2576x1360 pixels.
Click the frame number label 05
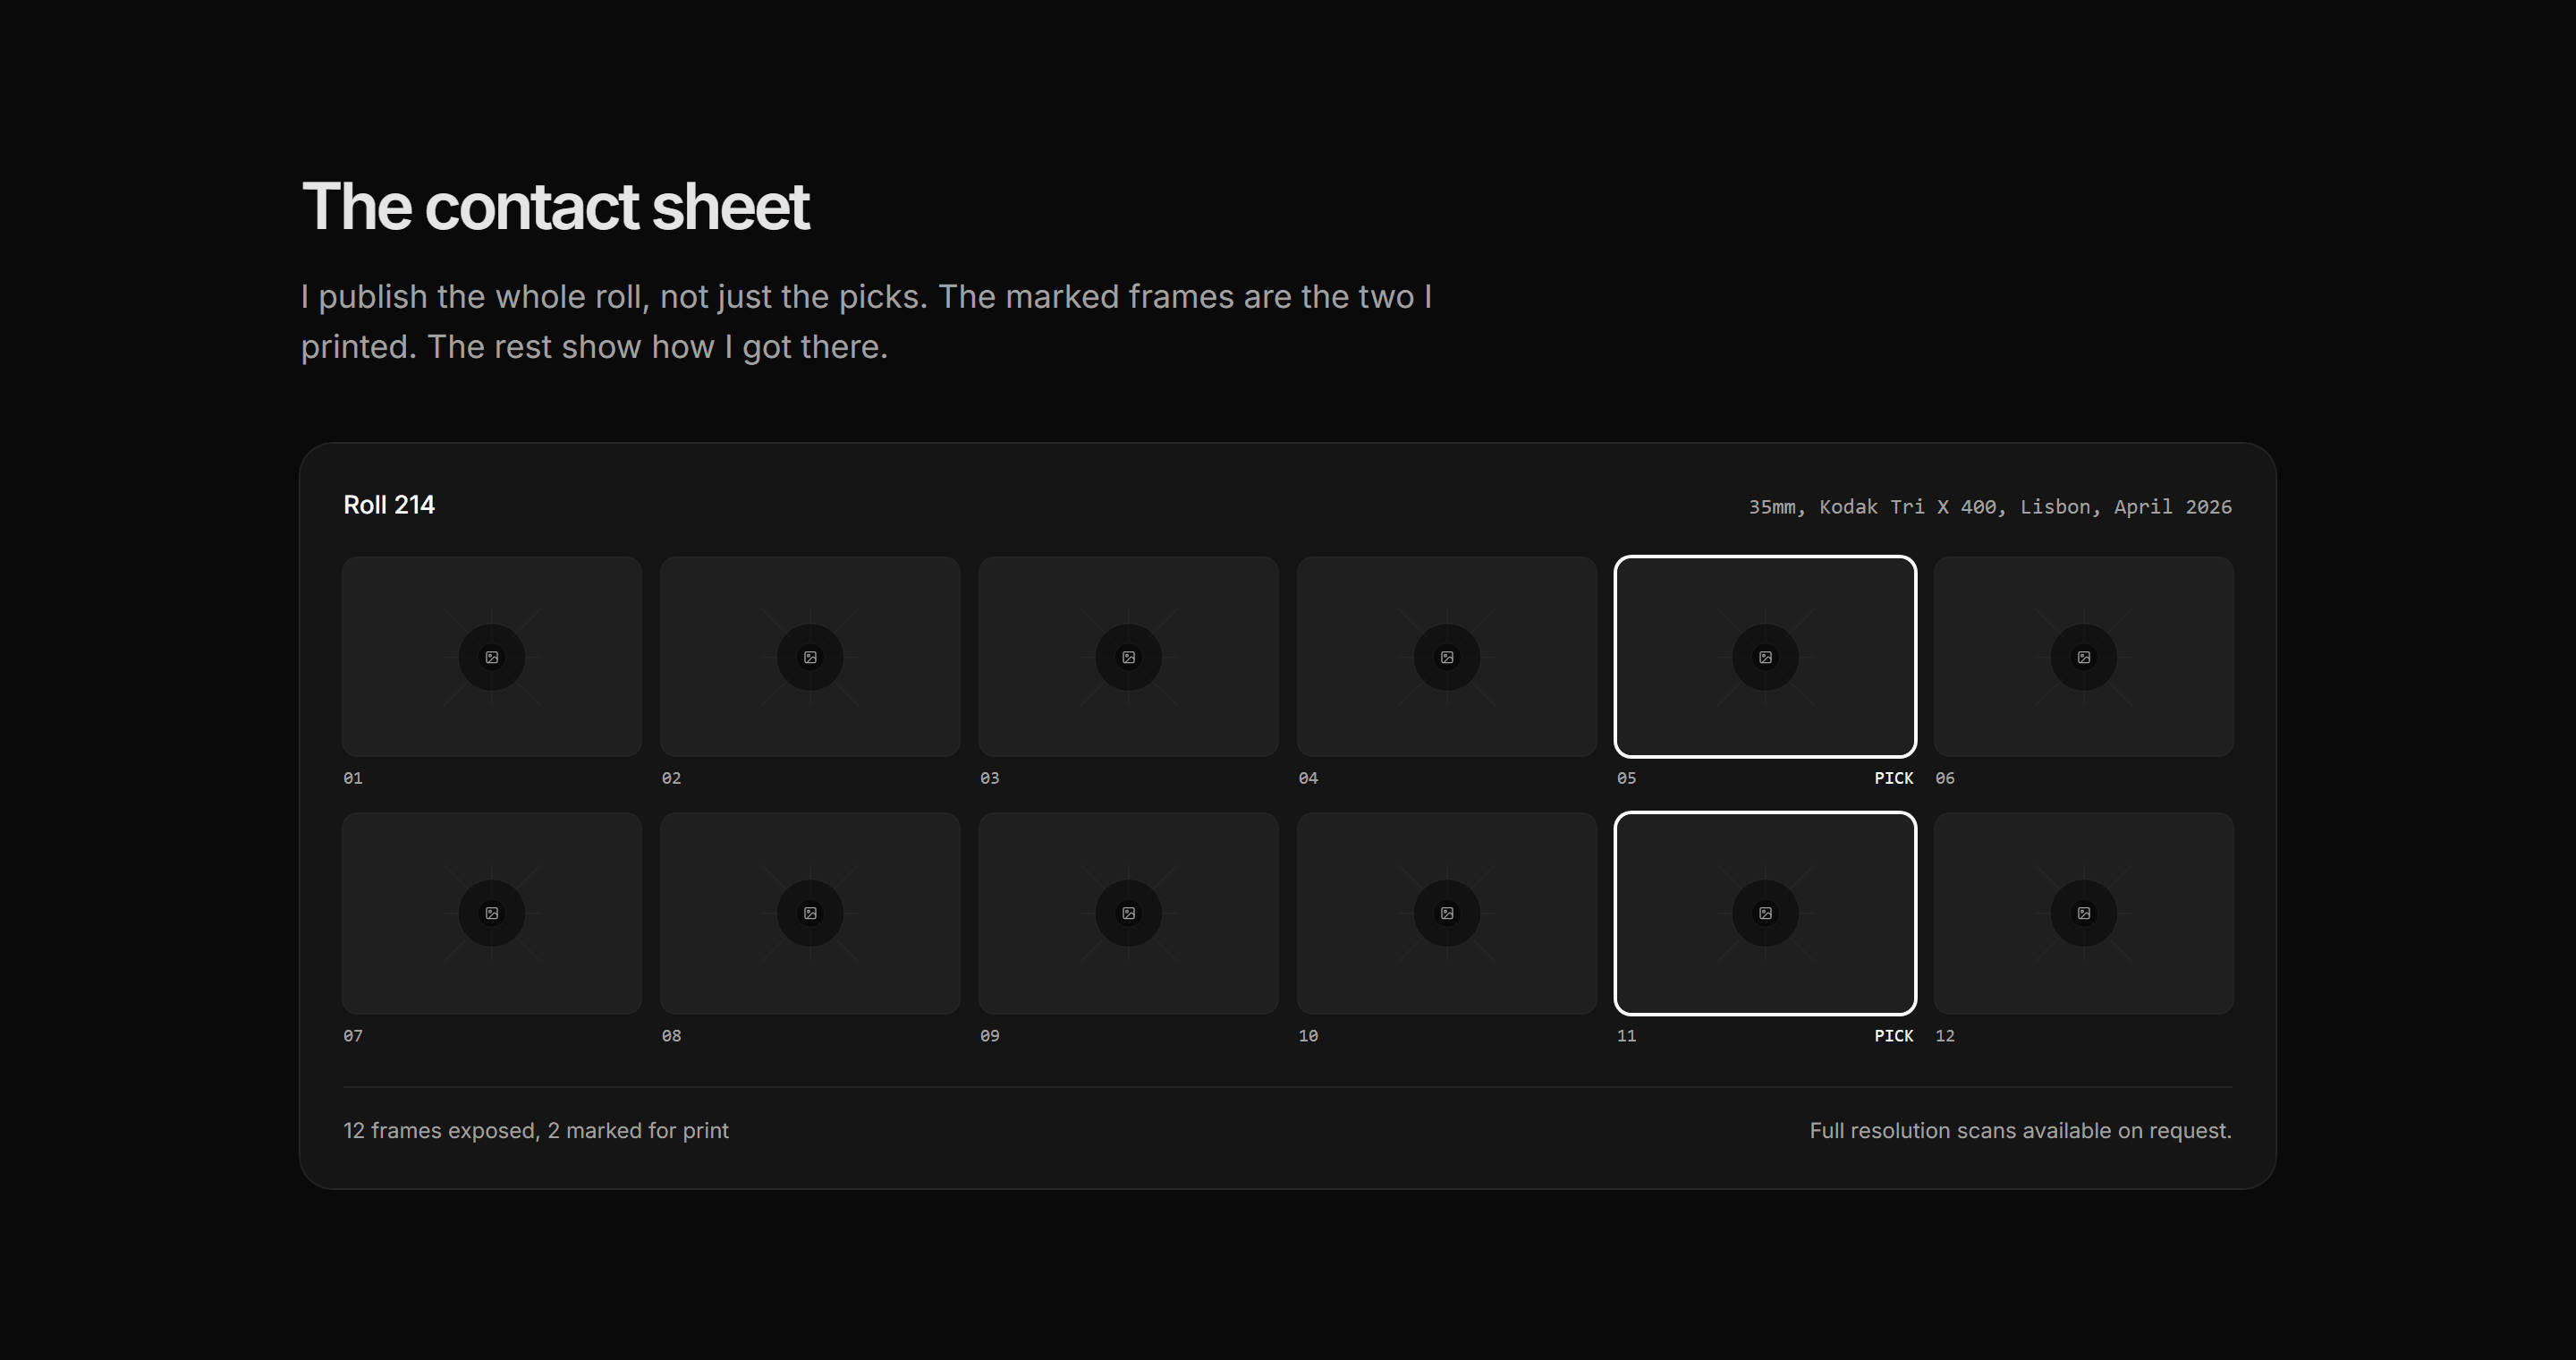[1626, 778]
